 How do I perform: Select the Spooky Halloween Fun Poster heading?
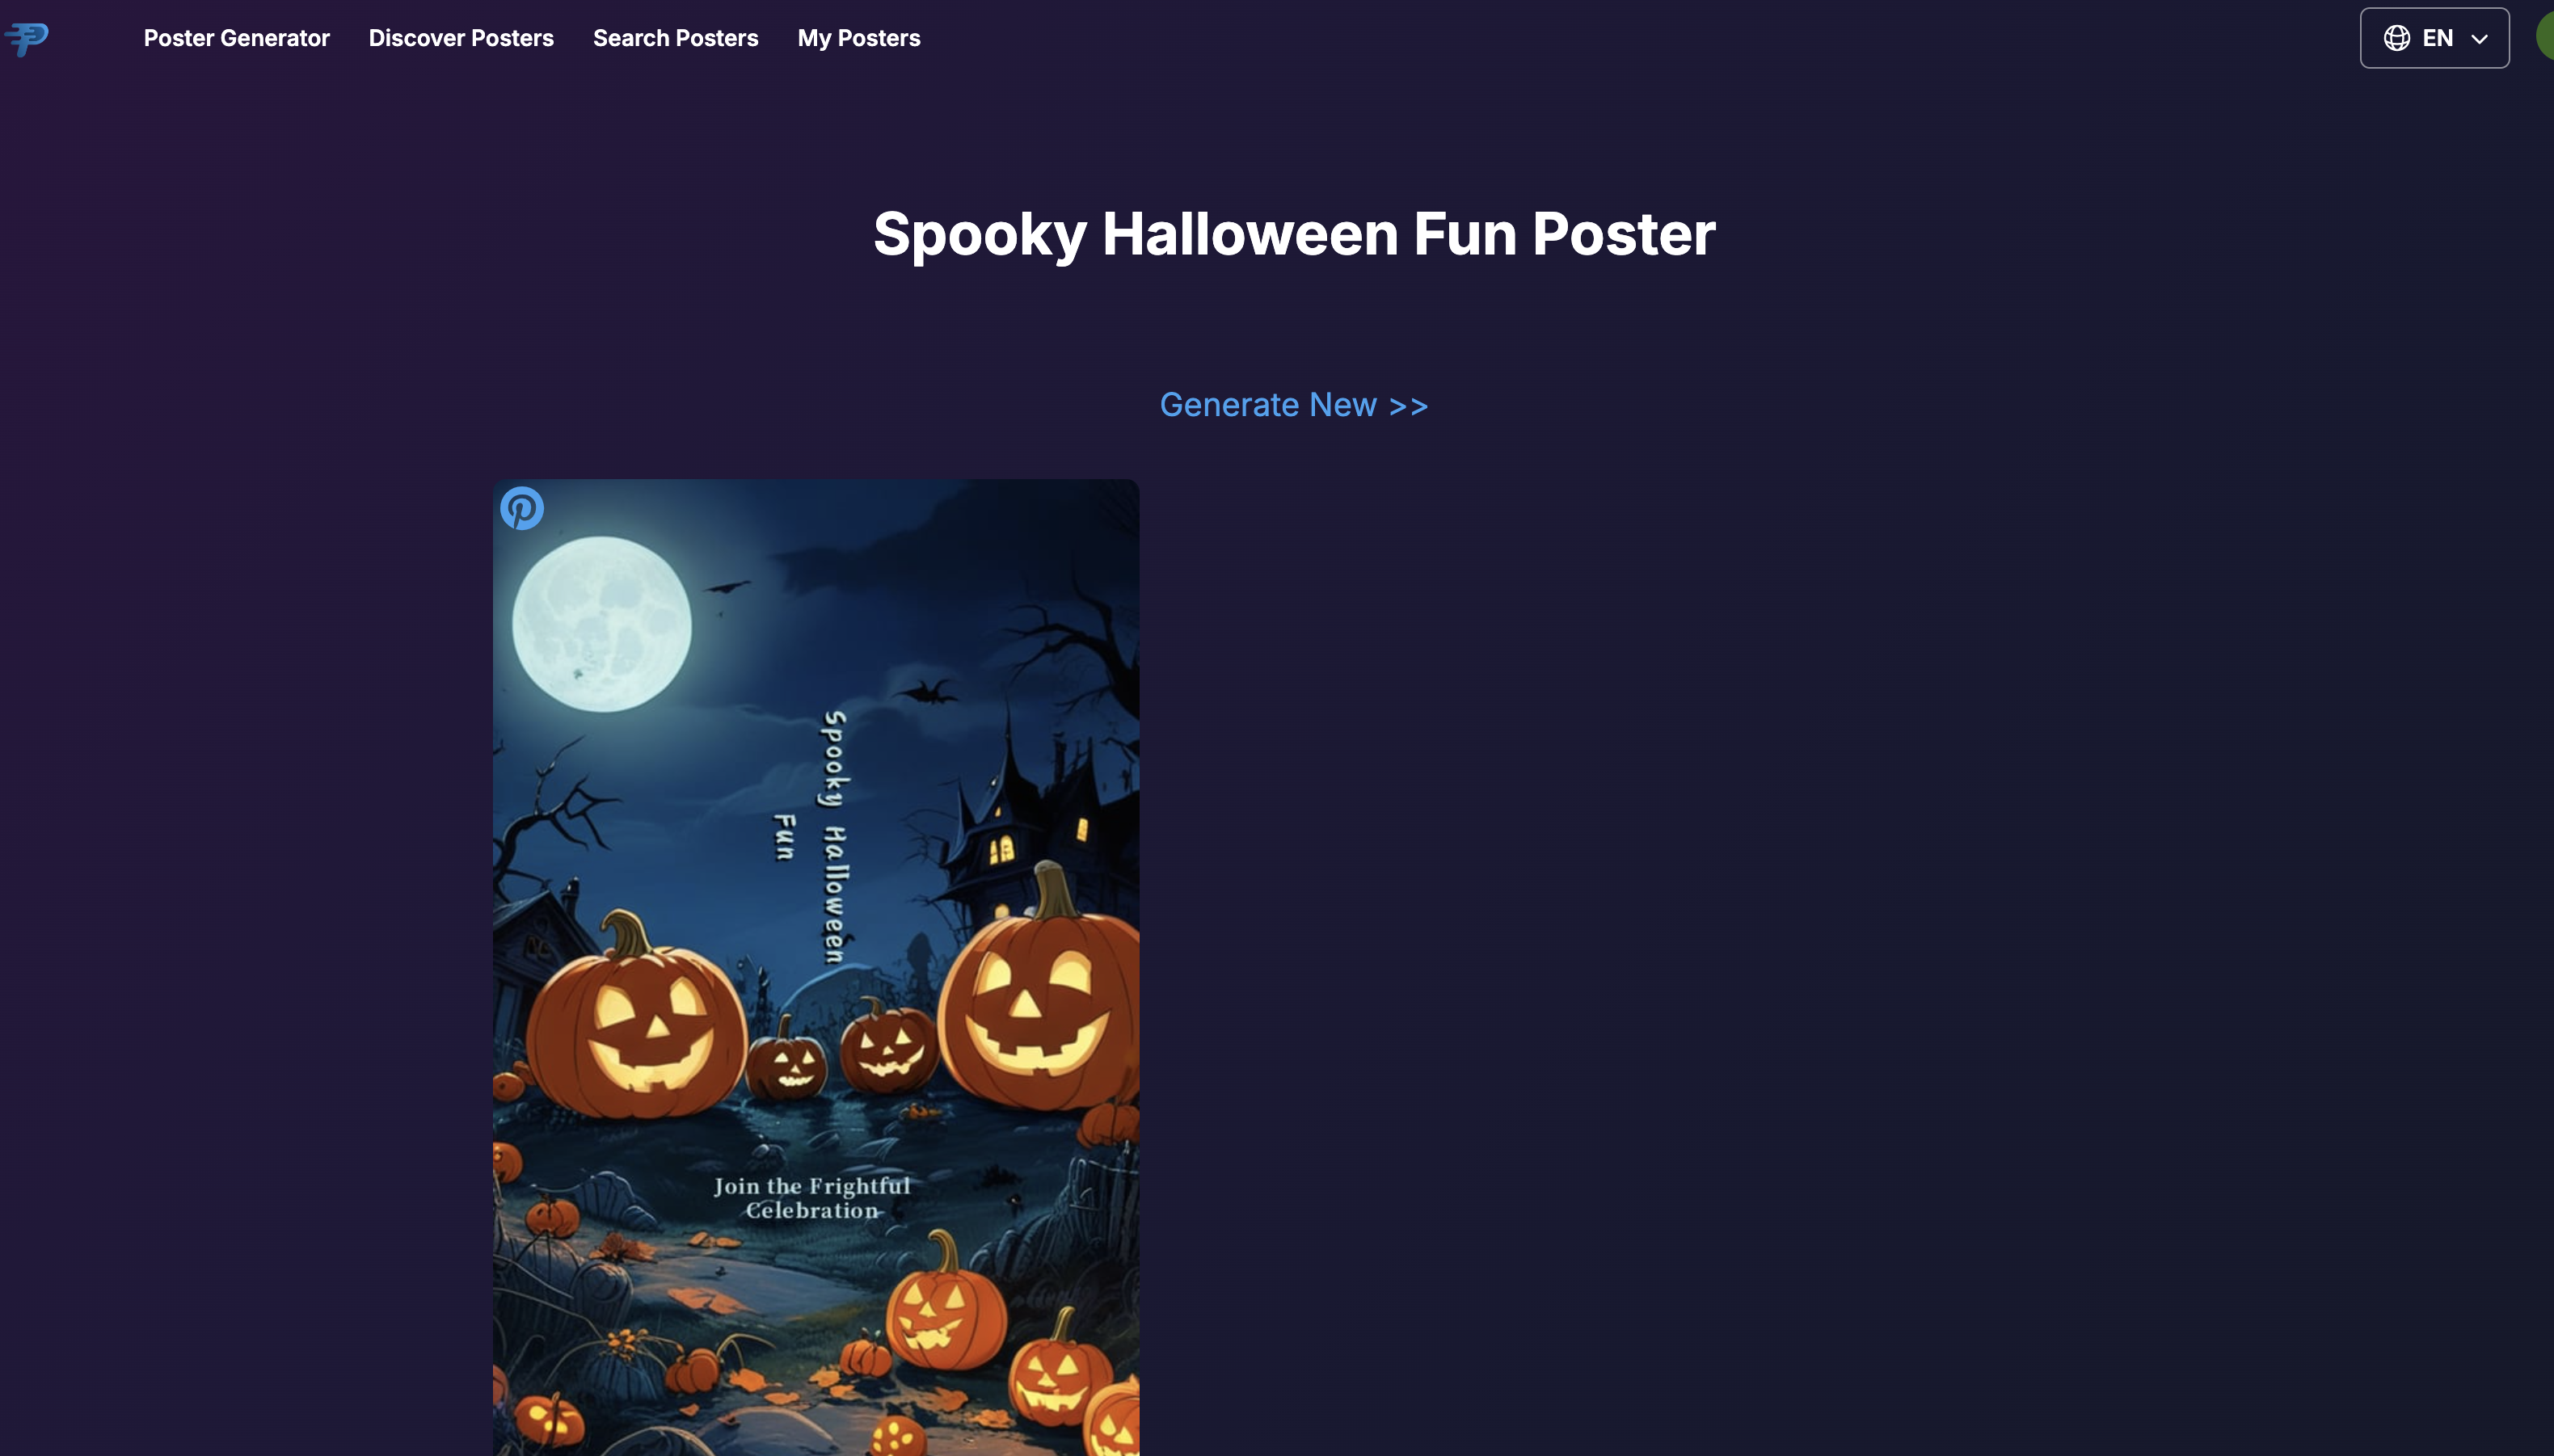(1294, 234)
